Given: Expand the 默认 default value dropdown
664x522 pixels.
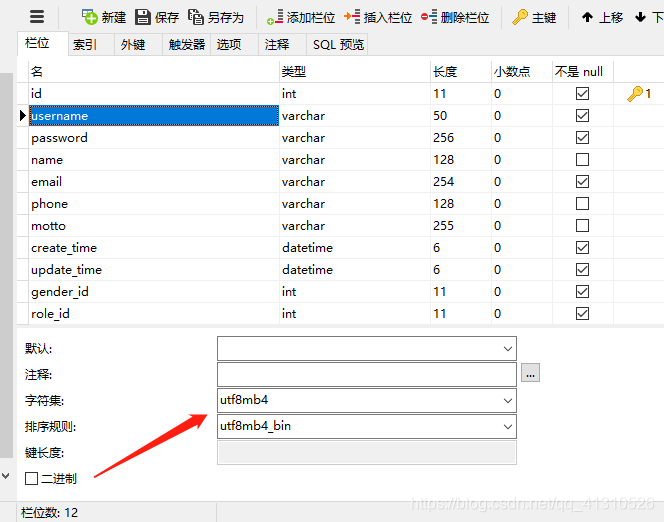Looking at the screenshot, I should (508, 349).
